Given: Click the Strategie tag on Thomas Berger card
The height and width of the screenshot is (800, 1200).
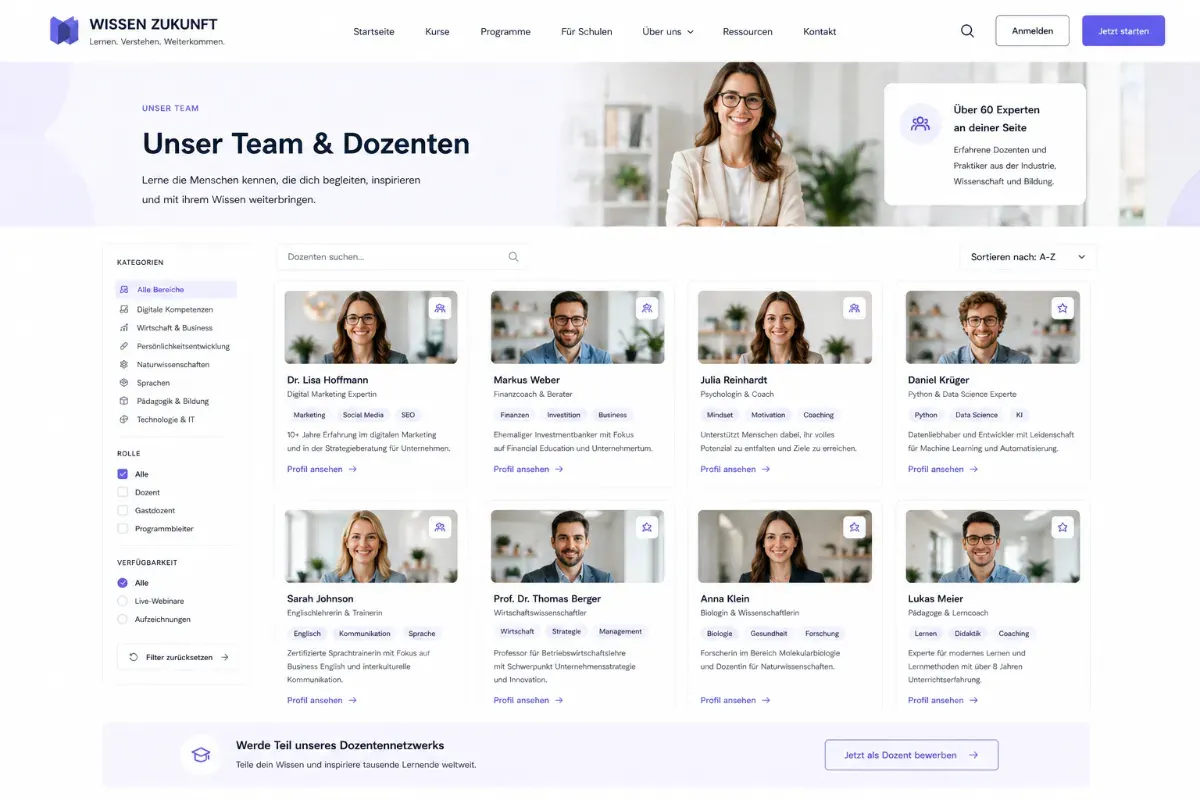Looking at the screenshot, I should 566,632.
